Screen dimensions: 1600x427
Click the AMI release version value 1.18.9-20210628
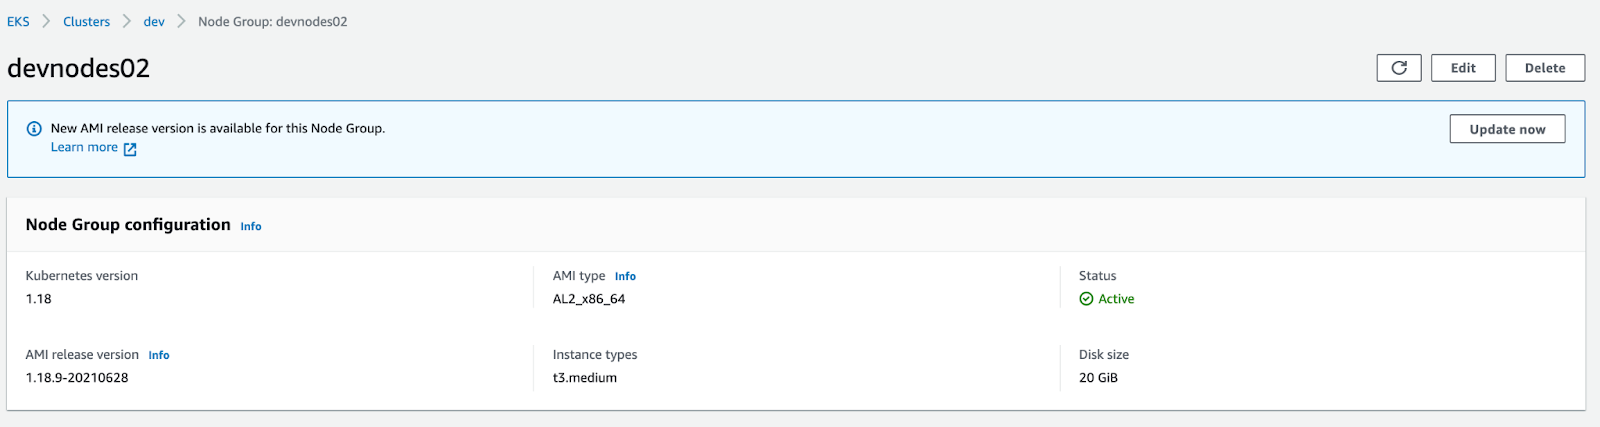[x=77, y=378]
